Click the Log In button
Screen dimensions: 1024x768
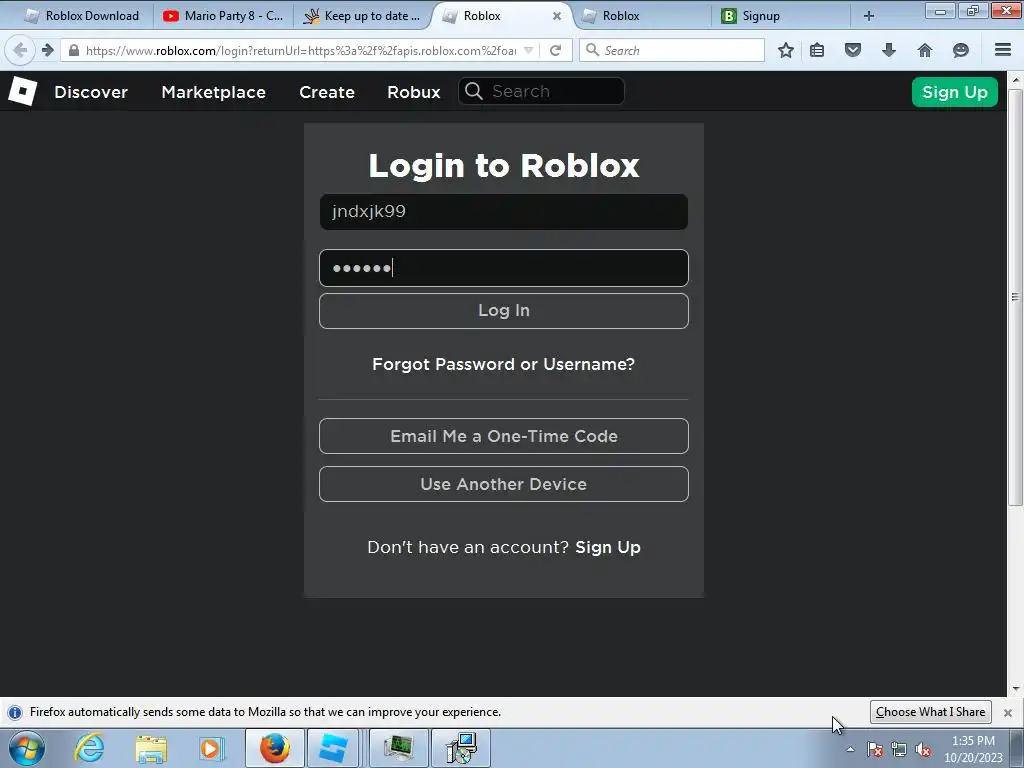click(x=504, y=311)
